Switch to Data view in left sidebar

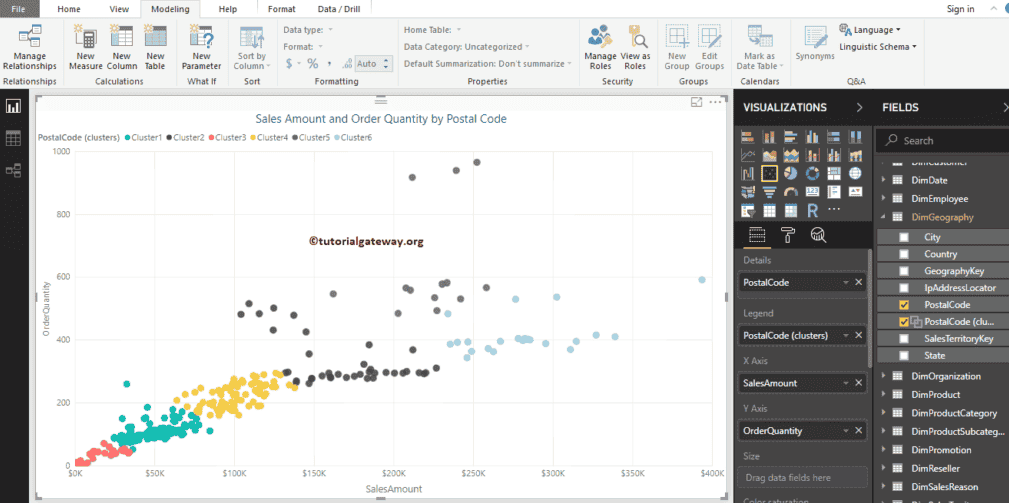tap(14, 138)
